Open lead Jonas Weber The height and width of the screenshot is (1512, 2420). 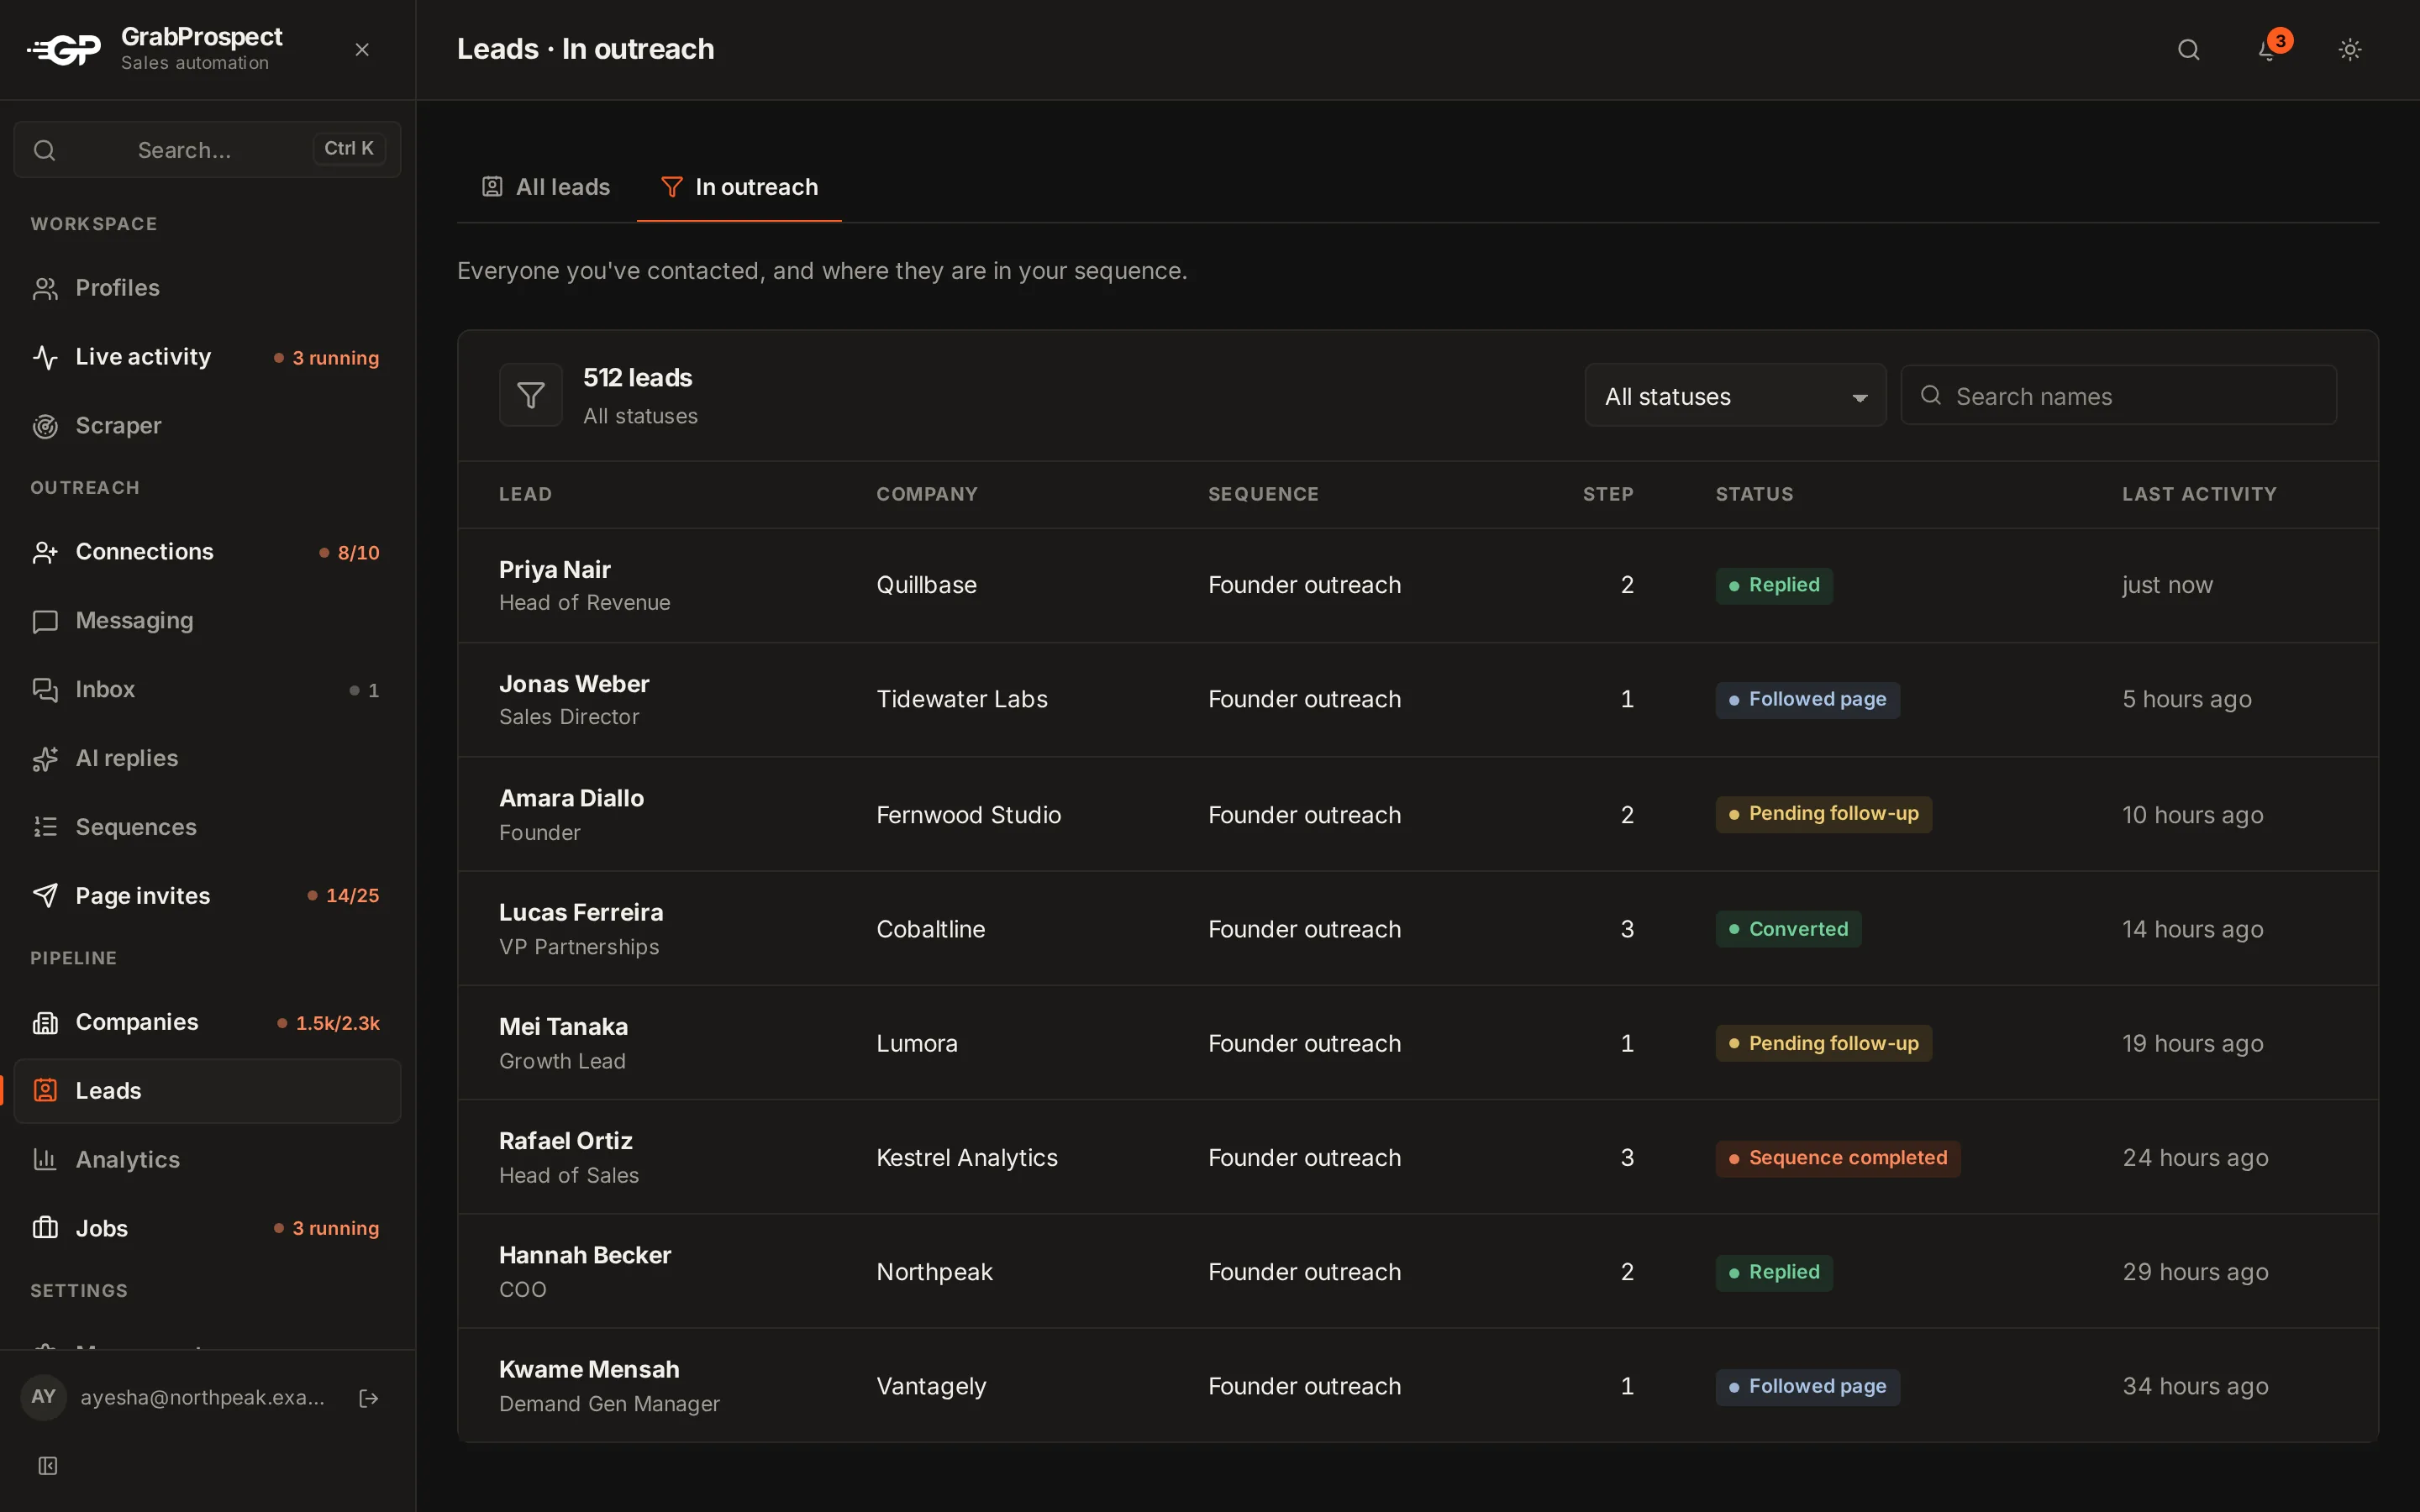(574, 685)
